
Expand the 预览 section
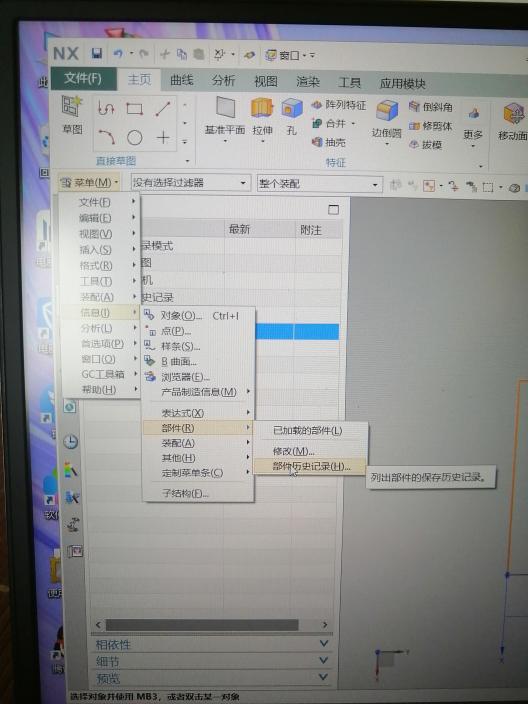click(x=212, y=677)
